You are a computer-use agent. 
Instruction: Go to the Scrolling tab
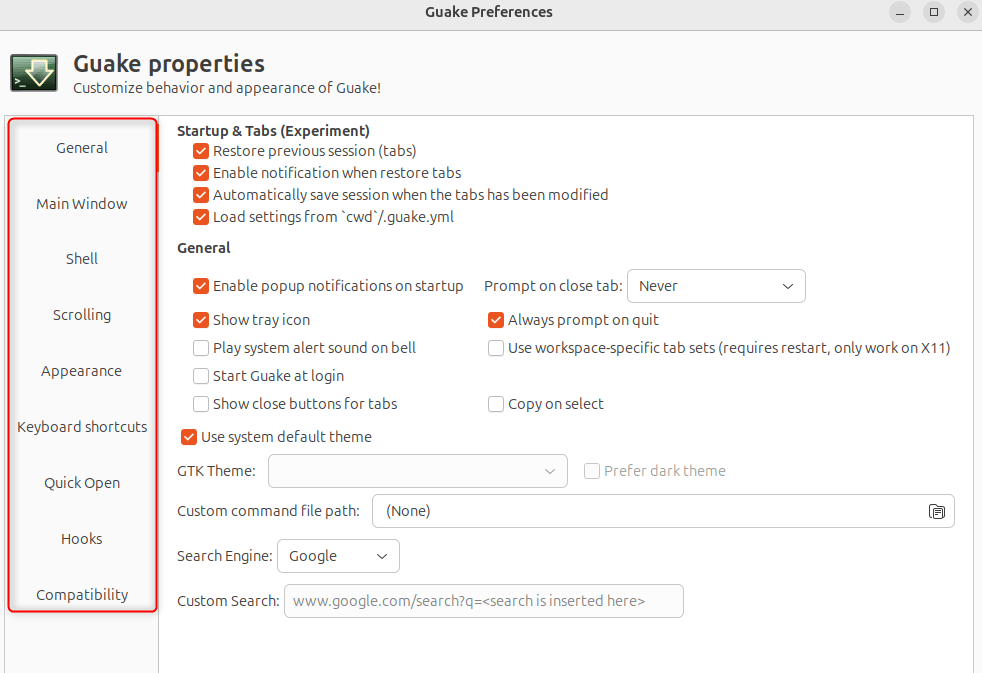[x=82, y=315]
